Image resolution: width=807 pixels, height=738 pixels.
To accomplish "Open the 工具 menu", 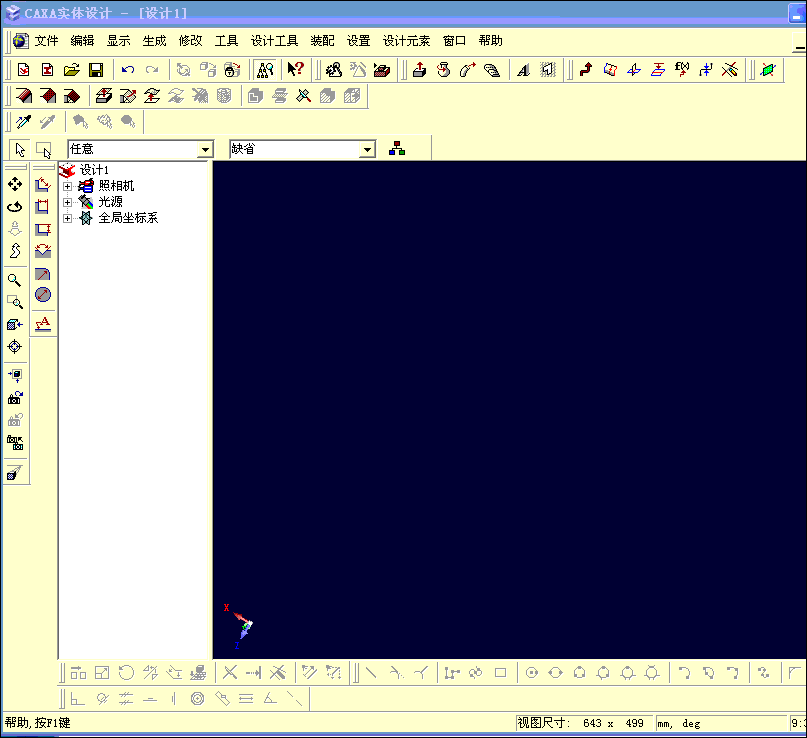I will 226,41.
